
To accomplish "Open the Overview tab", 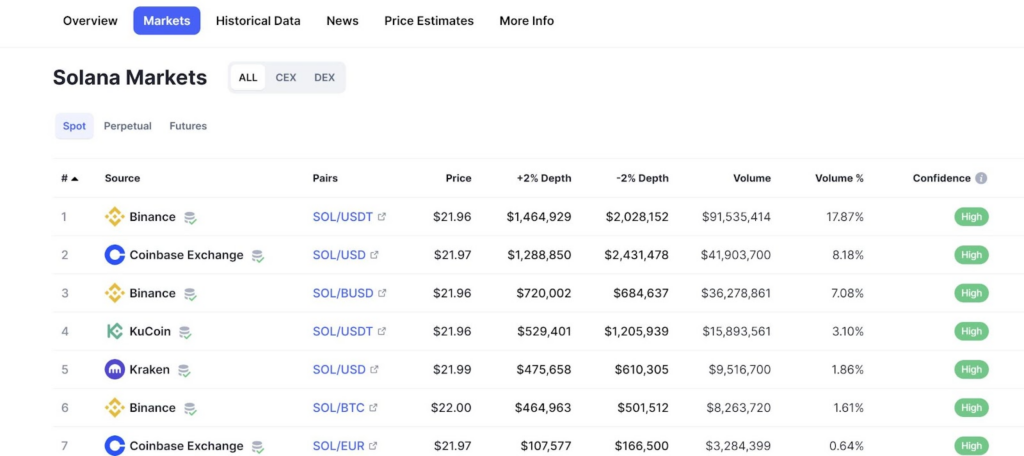I will tap(90, 21).
